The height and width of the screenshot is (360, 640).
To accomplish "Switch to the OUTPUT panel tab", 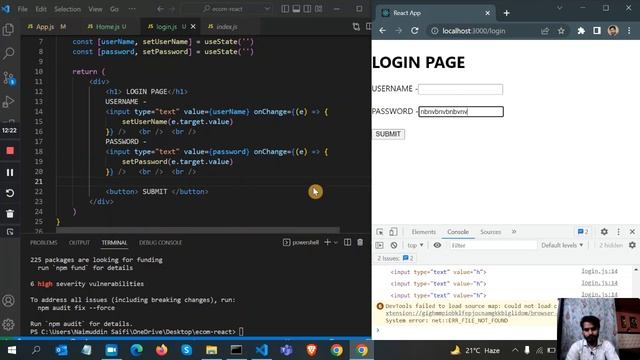I will pos(79,242).
